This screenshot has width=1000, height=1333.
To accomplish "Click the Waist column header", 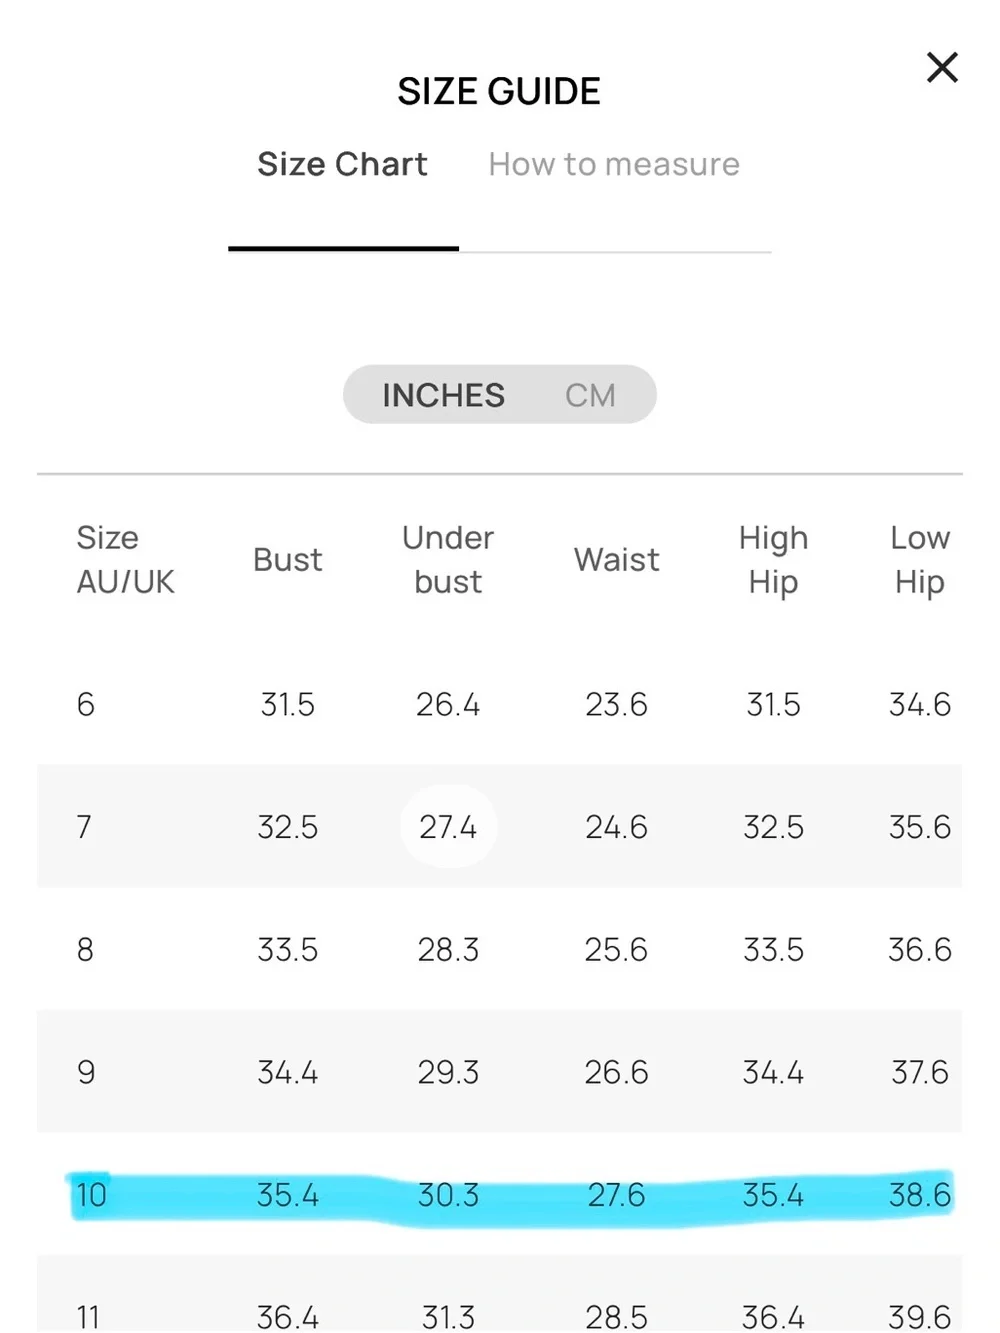I will click(x=616, y=560).
